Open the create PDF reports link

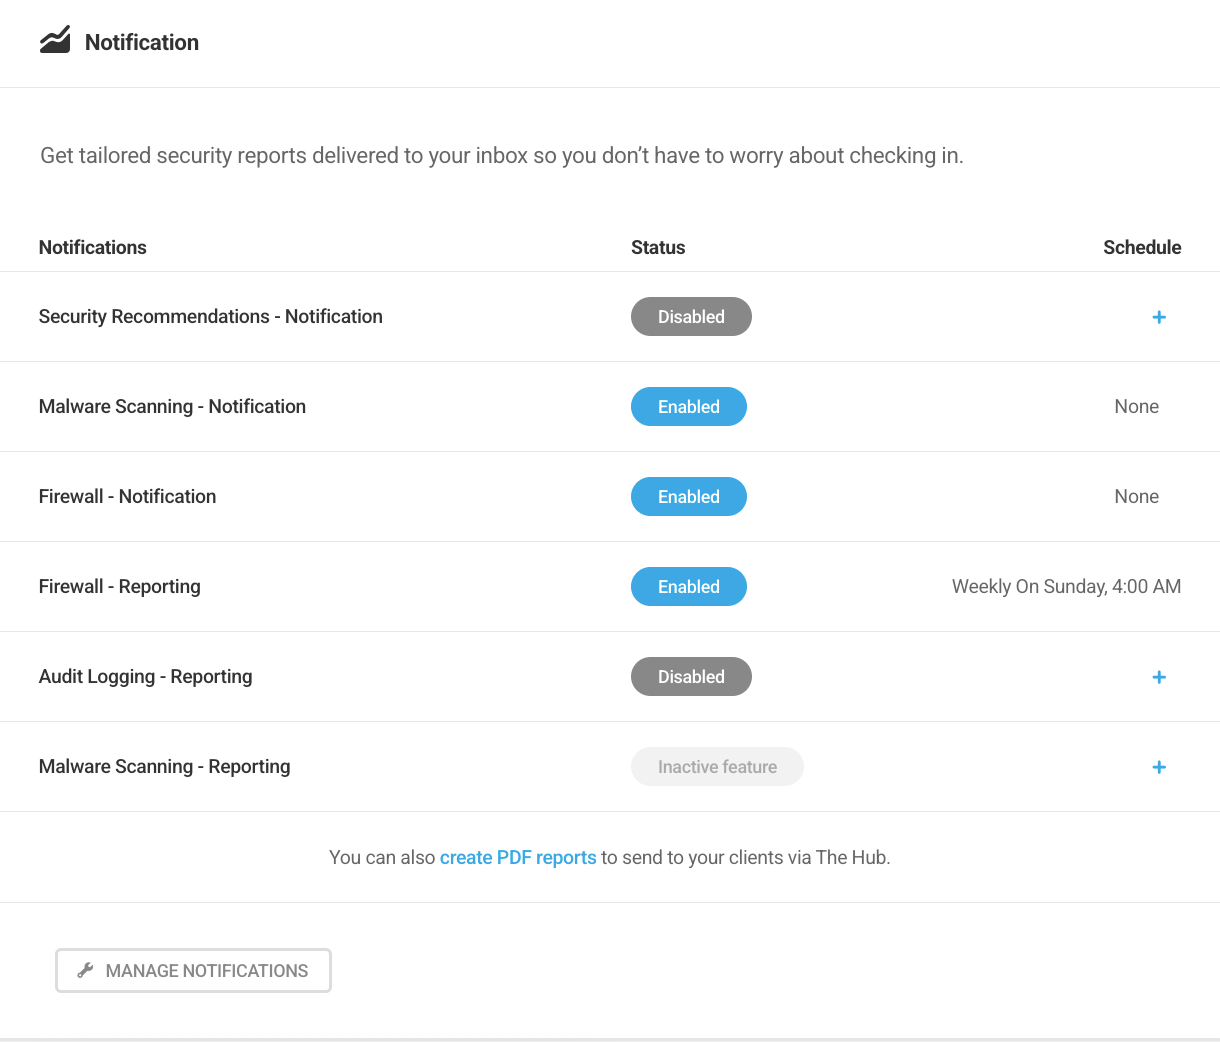click(518, 857)
